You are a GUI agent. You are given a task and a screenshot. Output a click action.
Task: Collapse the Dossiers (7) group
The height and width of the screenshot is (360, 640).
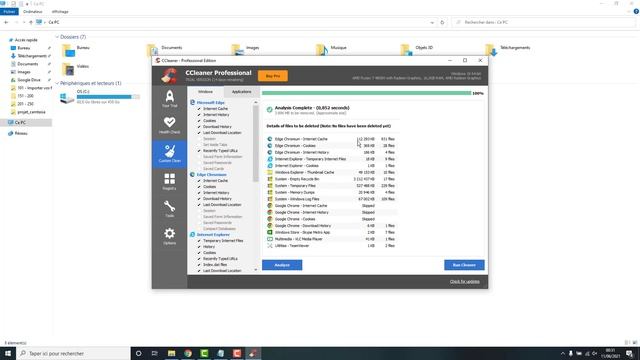click(x=57, y=37)
